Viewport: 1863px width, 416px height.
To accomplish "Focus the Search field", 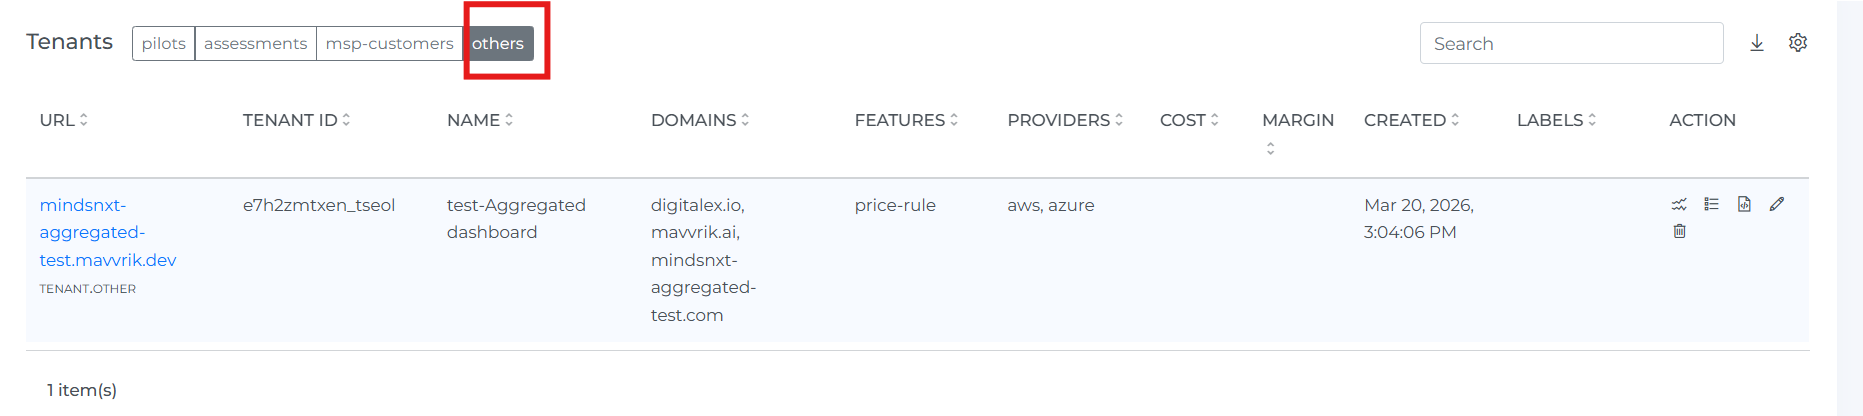I will point(1570,43).
